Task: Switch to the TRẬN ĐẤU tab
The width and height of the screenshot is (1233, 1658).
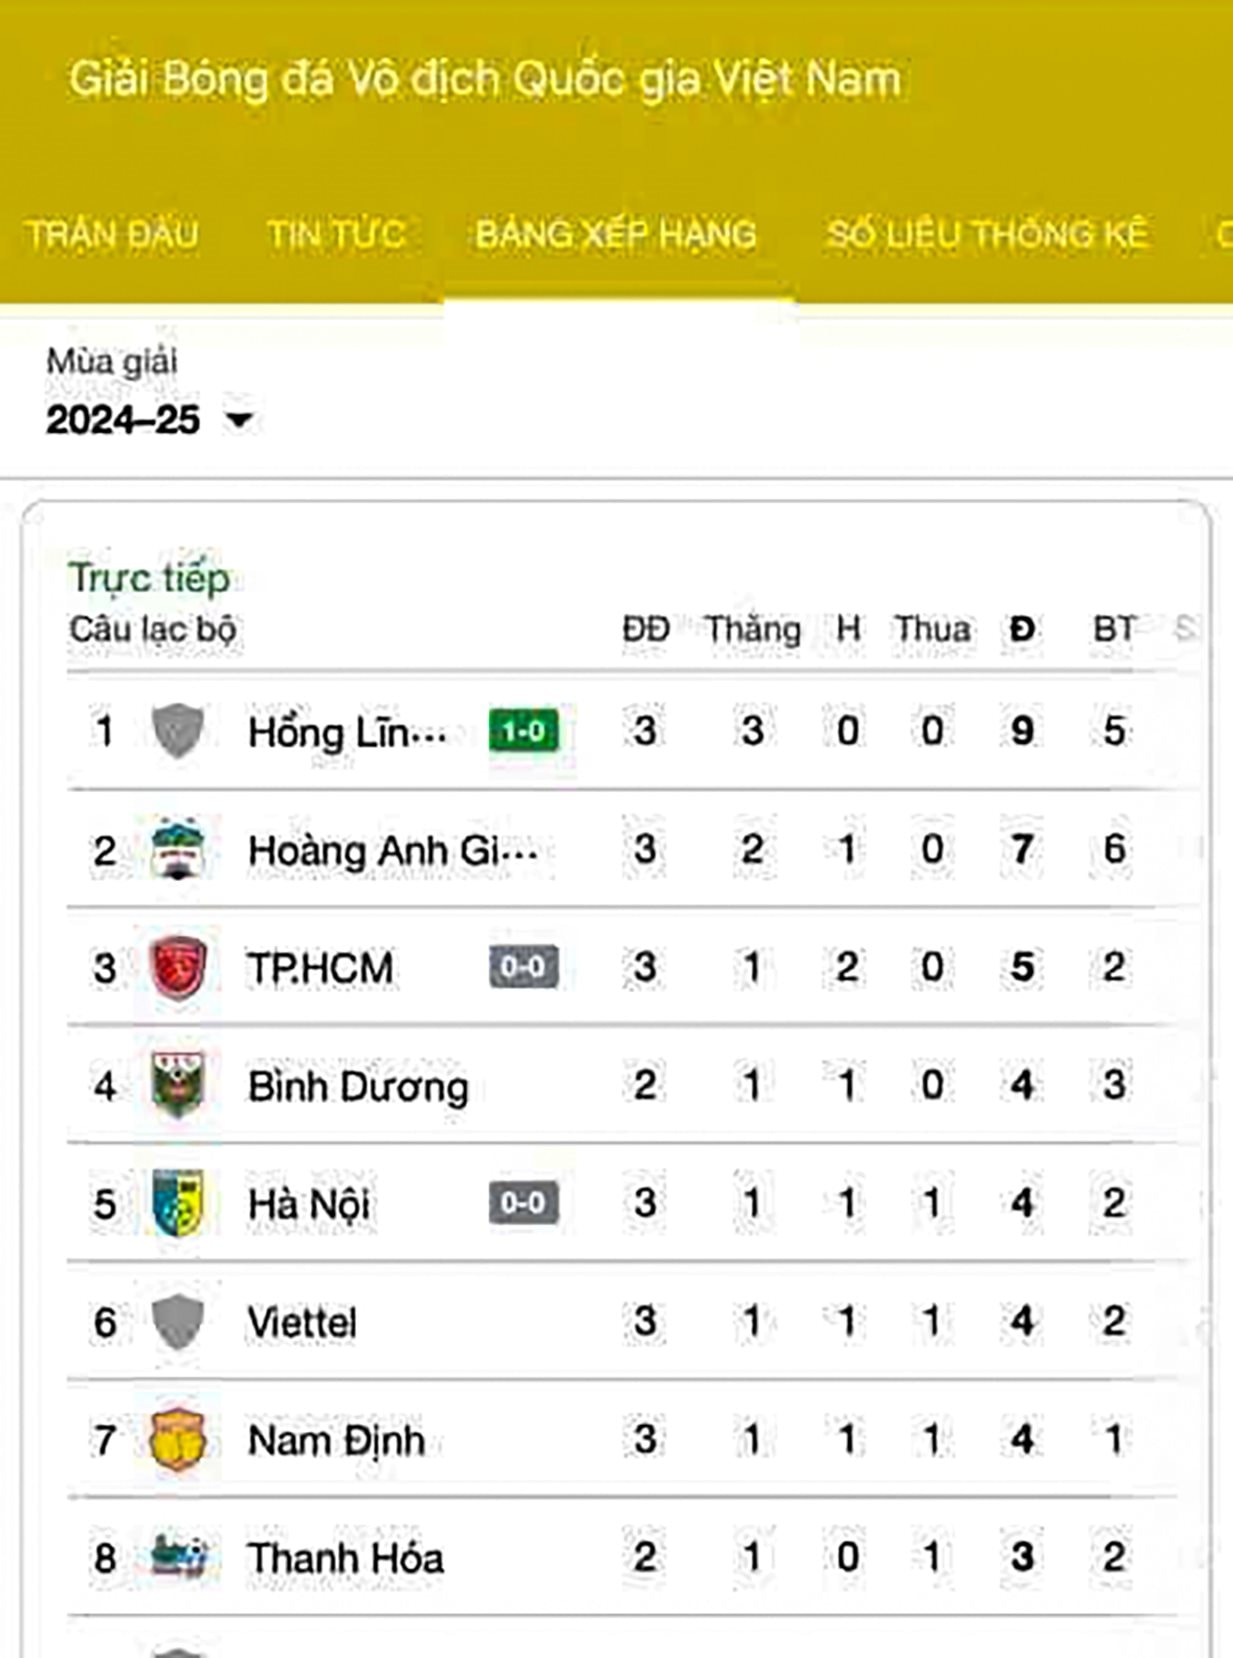Action: 112,234
